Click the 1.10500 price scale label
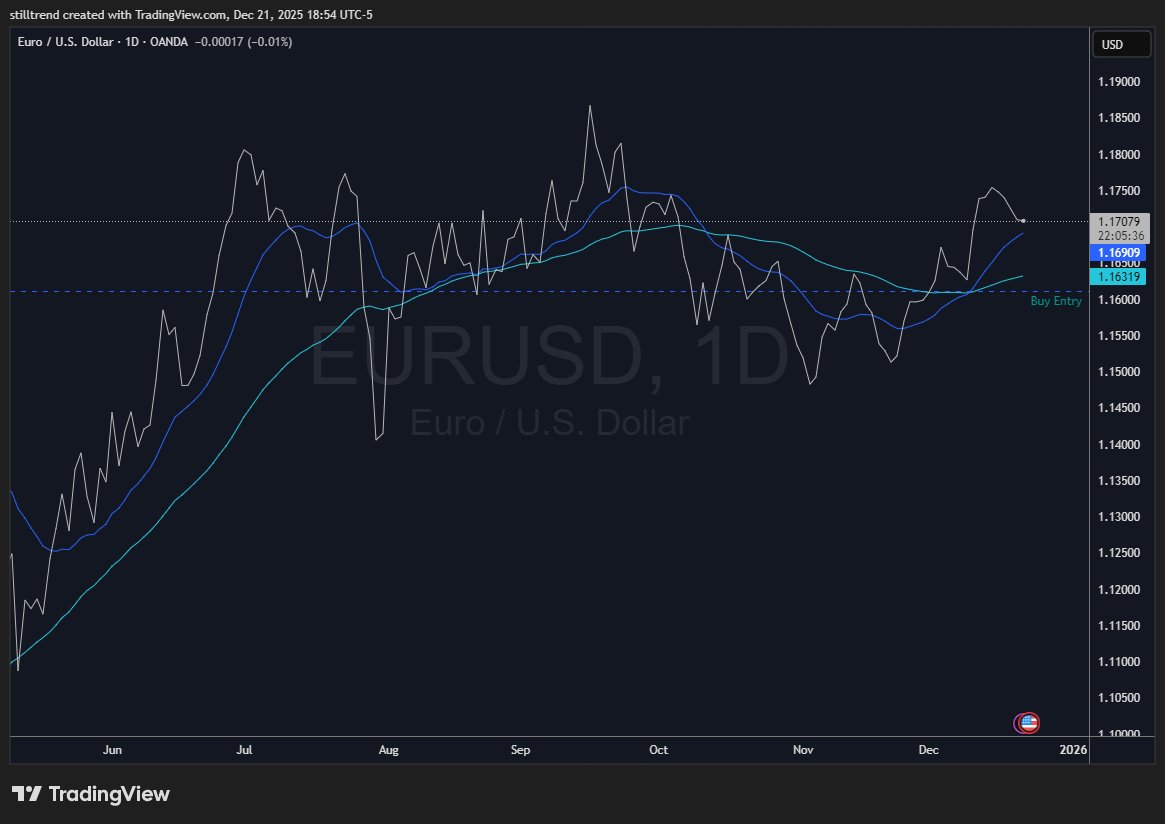Viewport: 1165px width, 824px height. pos(1119,698)
